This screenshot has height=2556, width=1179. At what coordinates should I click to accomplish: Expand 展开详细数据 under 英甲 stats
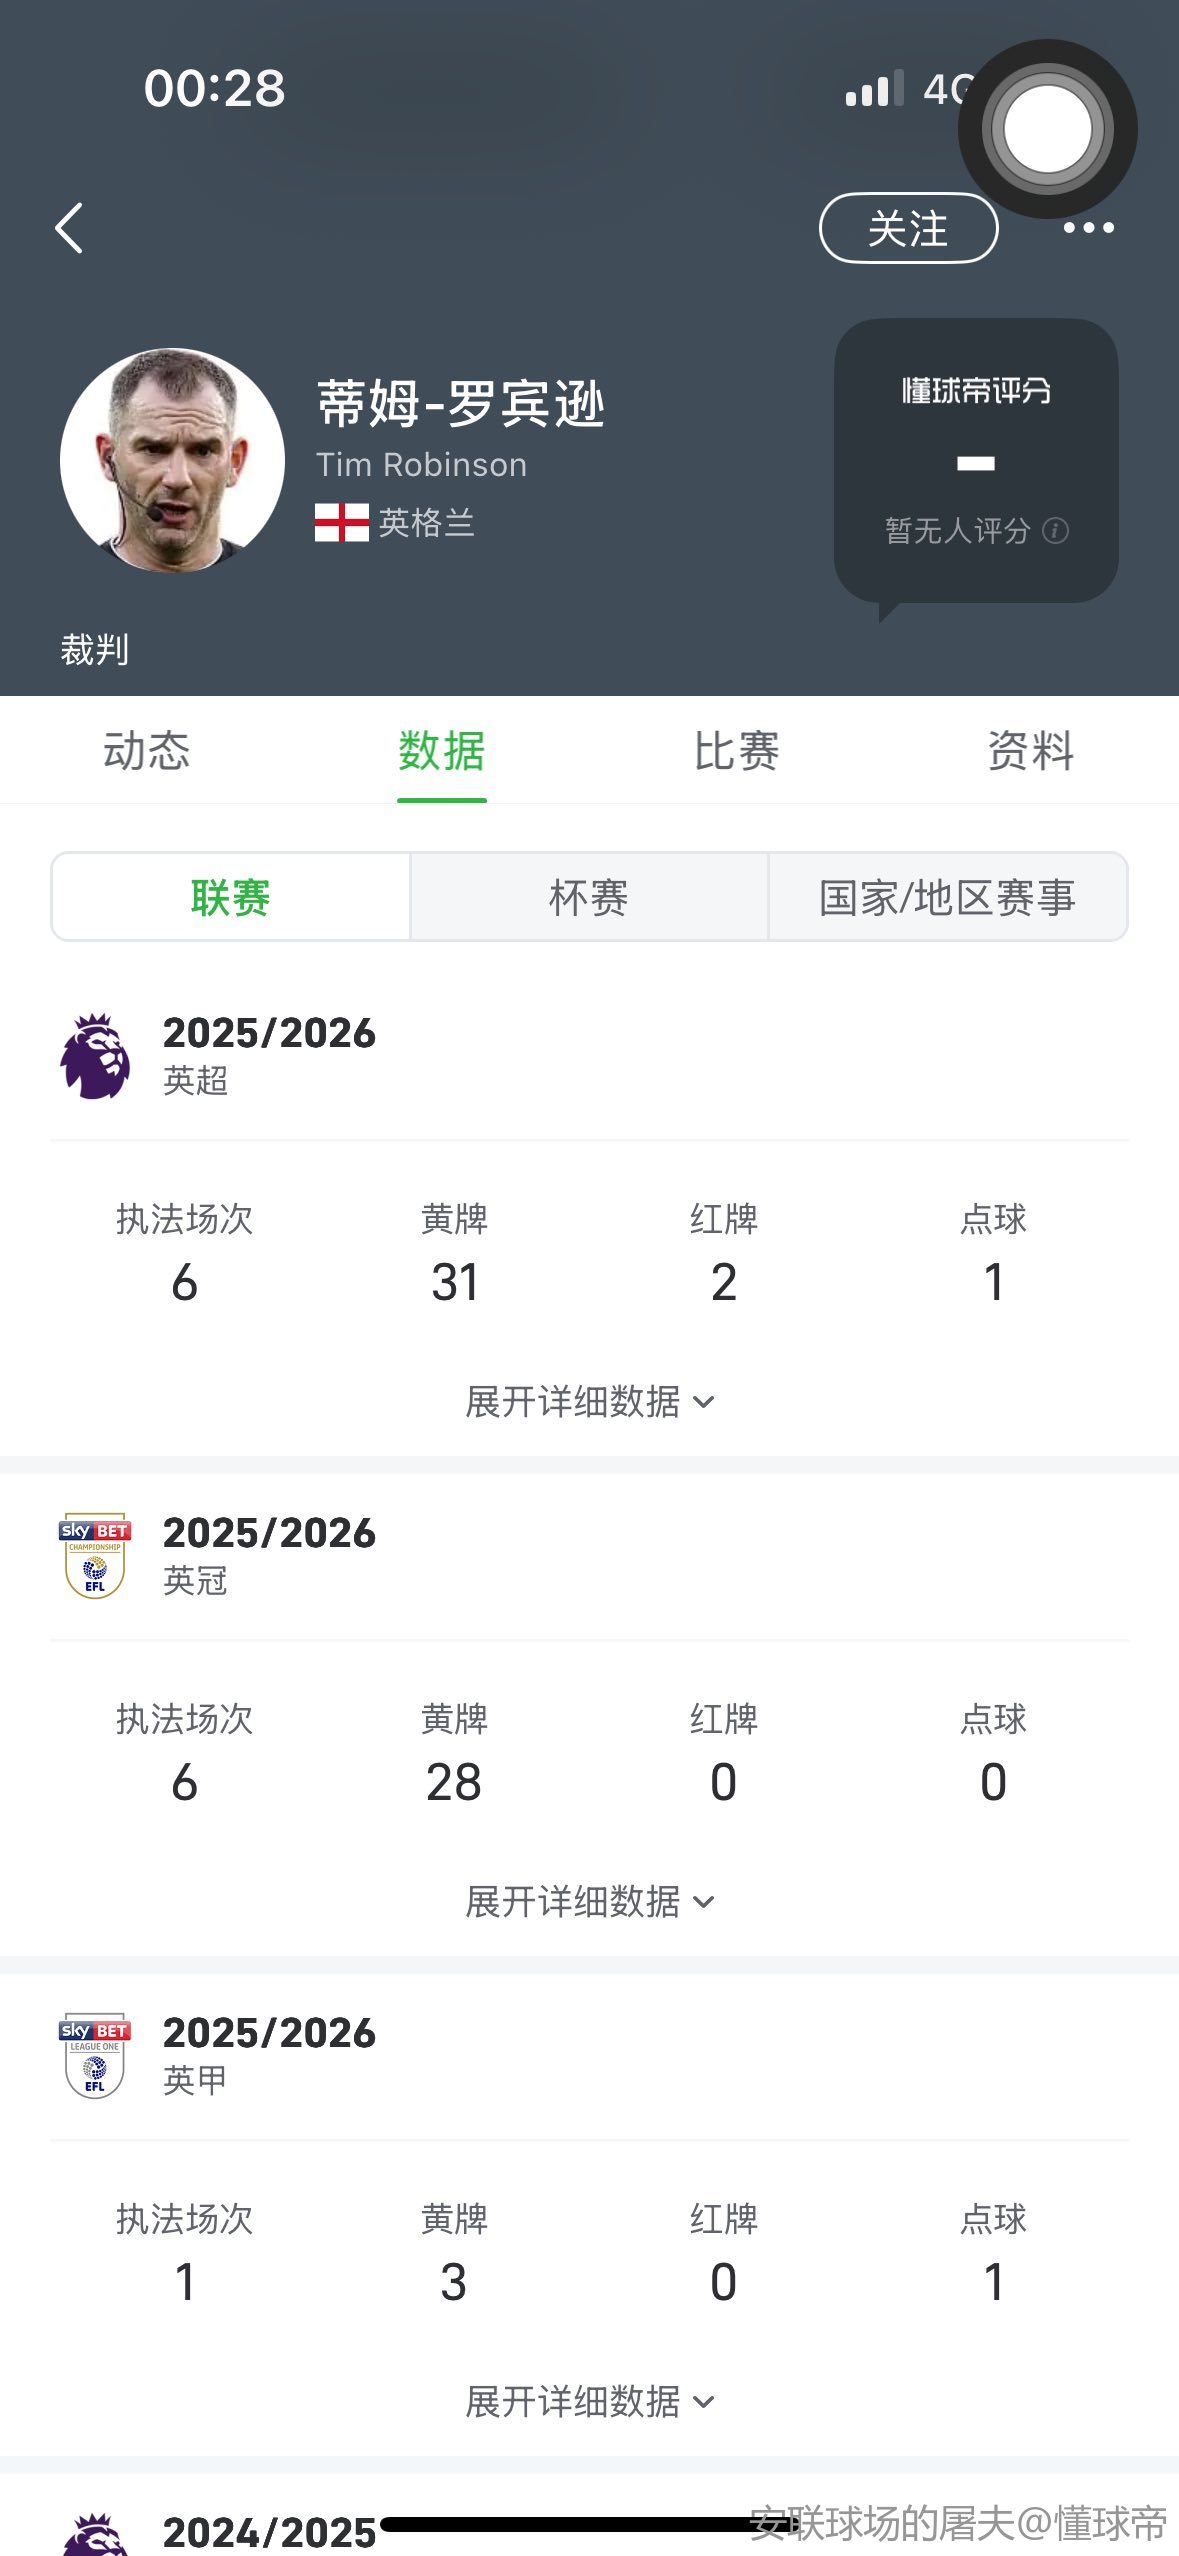(589, 2401)
